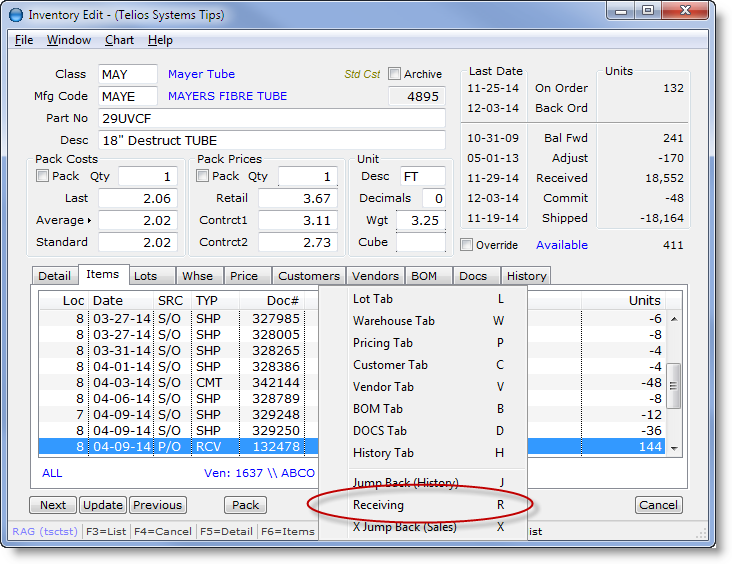Toggle the Archive checkbox

pyautogui.click(x=395, y=74)
